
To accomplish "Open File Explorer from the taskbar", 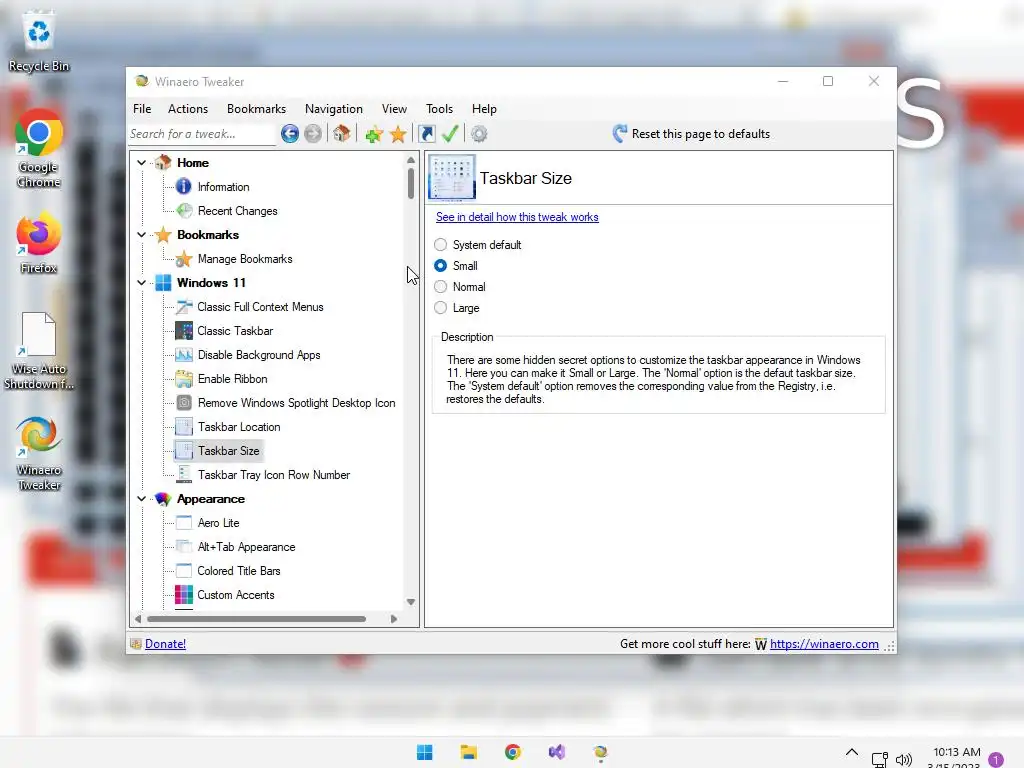I will (x=468, y=752).
